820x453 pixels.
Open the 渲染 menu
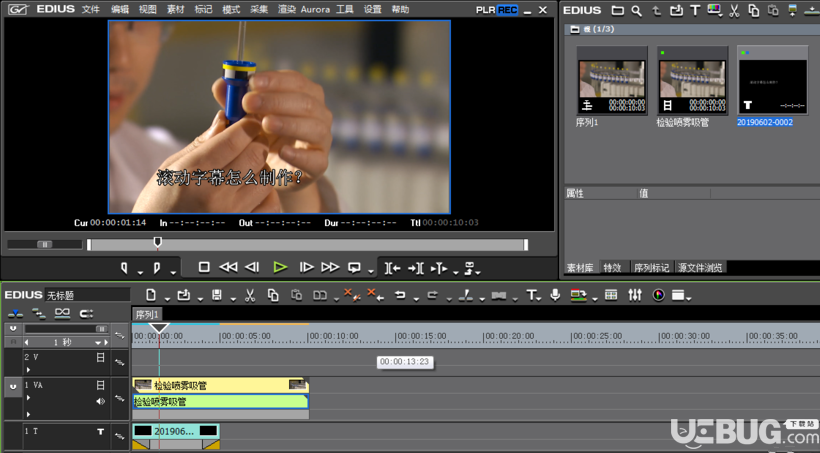[x=287, y=9]
